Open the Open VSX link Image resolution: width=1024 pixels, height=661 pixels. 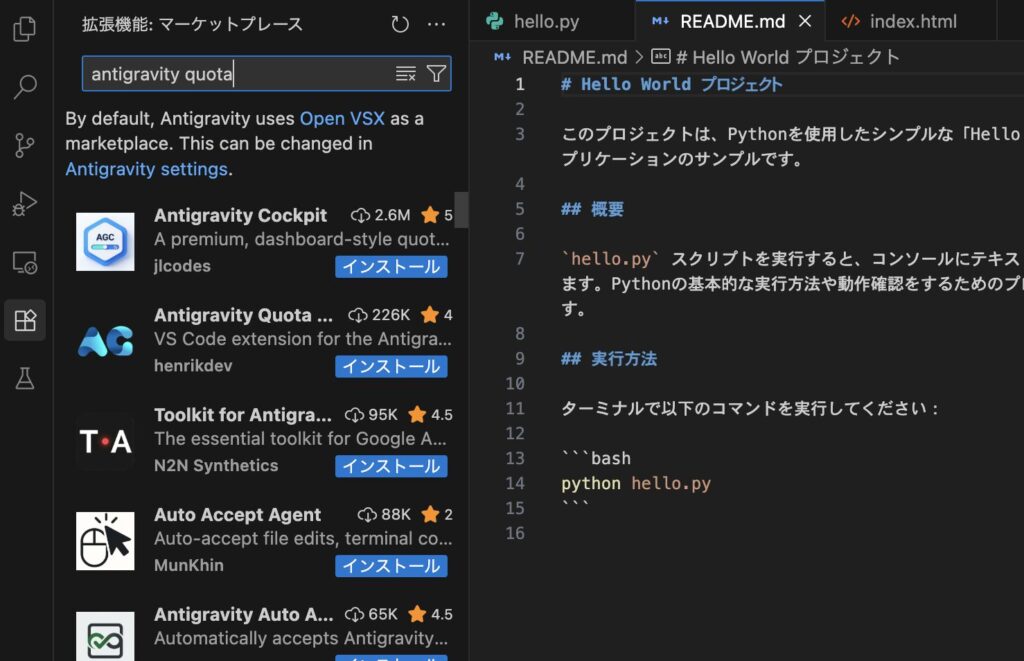pyautogui.click(x=342, y=119)
